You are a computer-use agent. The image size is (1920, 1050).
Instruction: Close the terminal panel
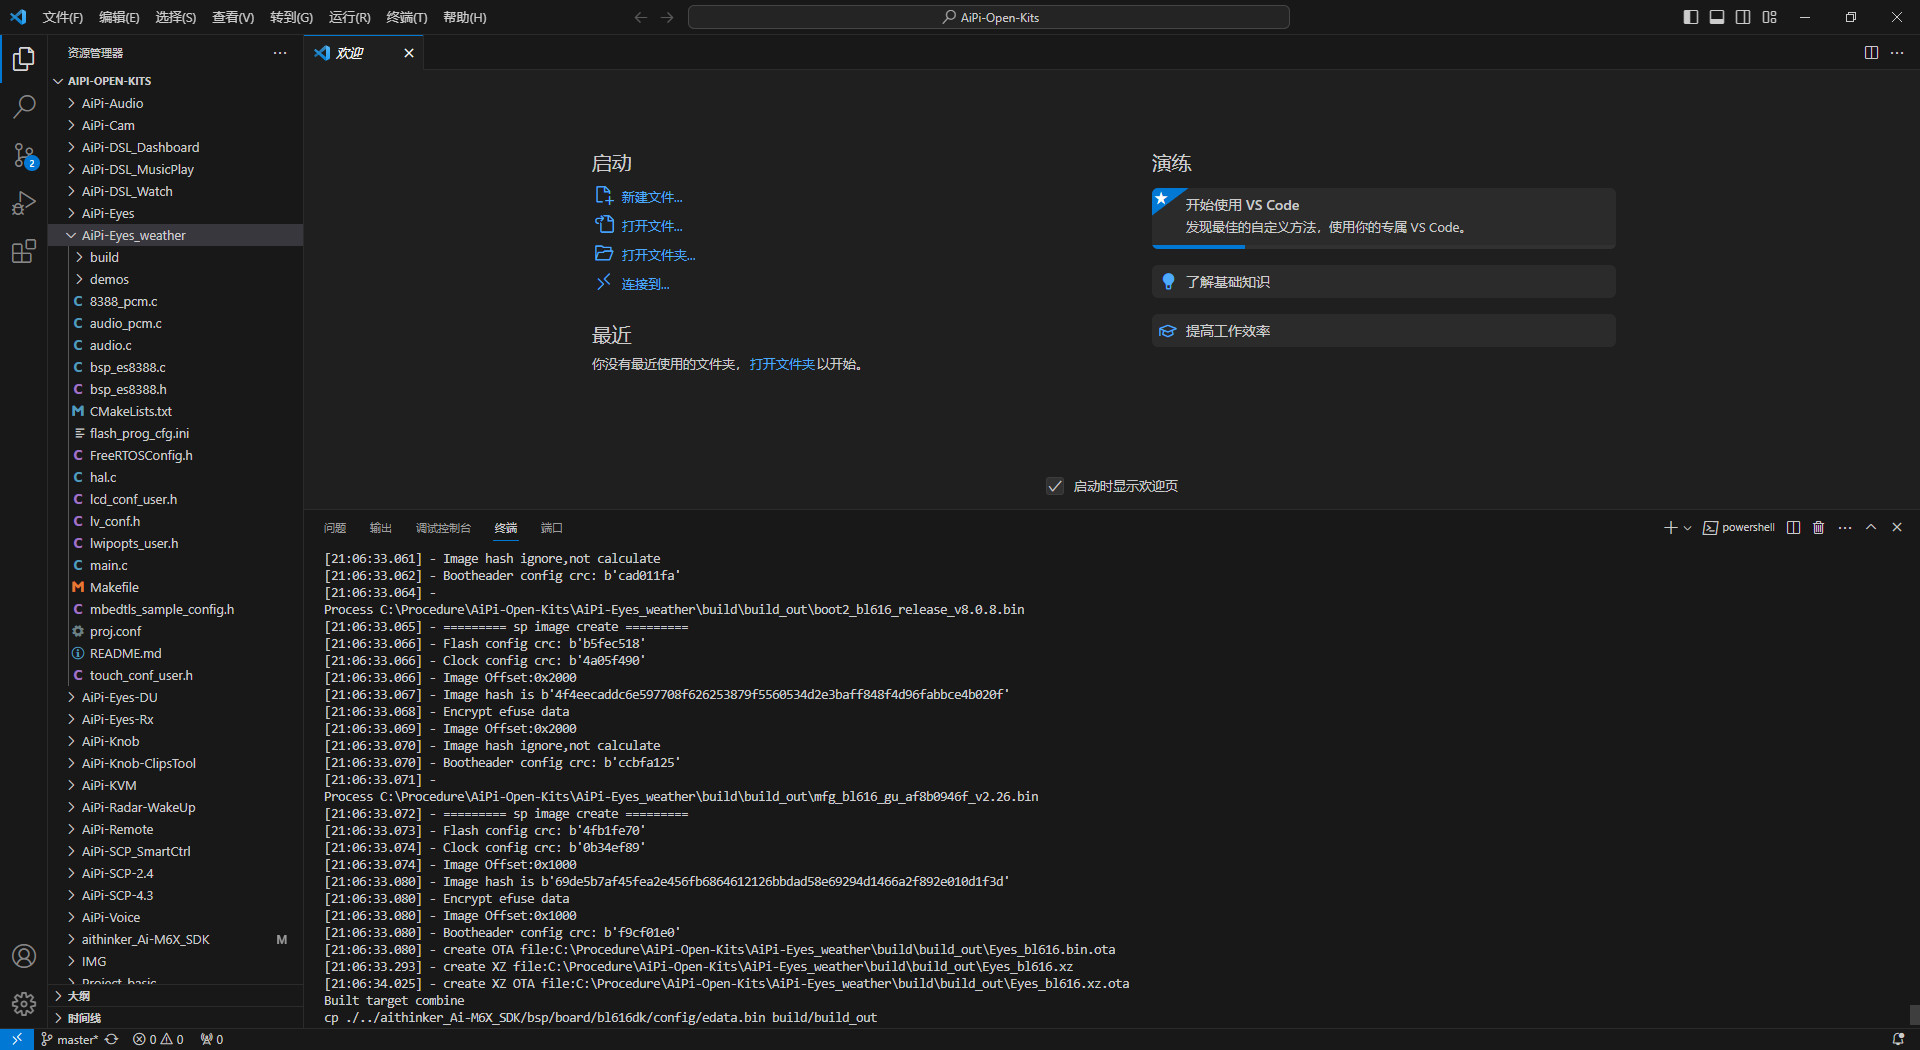pyautogui.click(x=1897, y=528)
